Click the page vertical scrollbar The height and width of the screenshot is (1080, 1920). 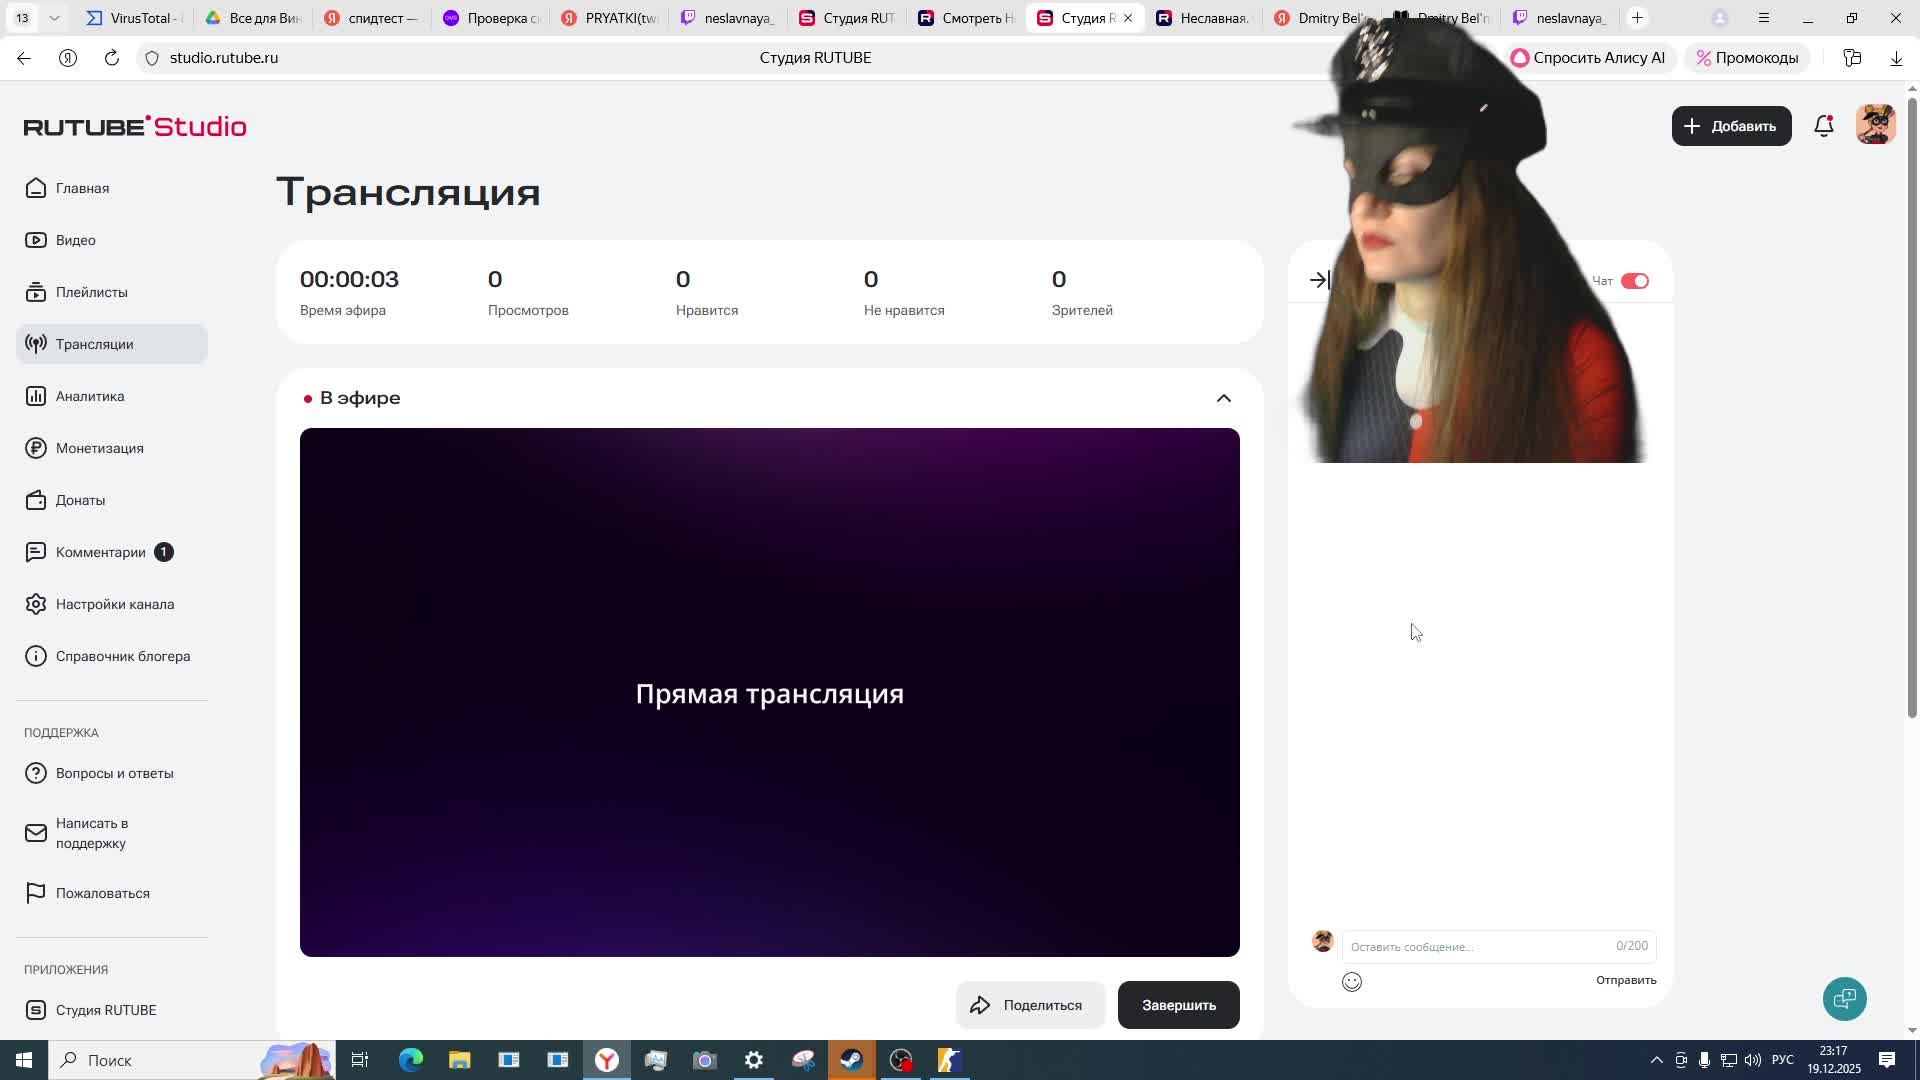tap(1912, 400)
